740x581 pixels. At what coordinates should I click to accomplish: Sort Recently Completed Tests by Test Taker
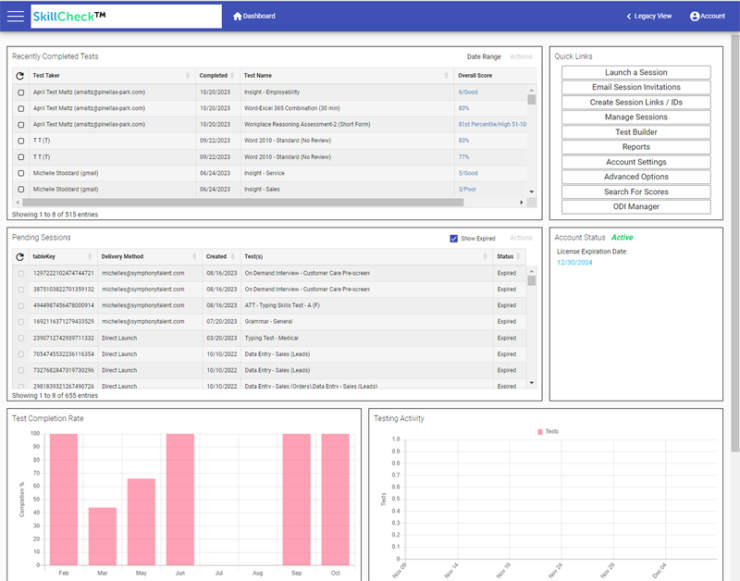coord(46,75)
